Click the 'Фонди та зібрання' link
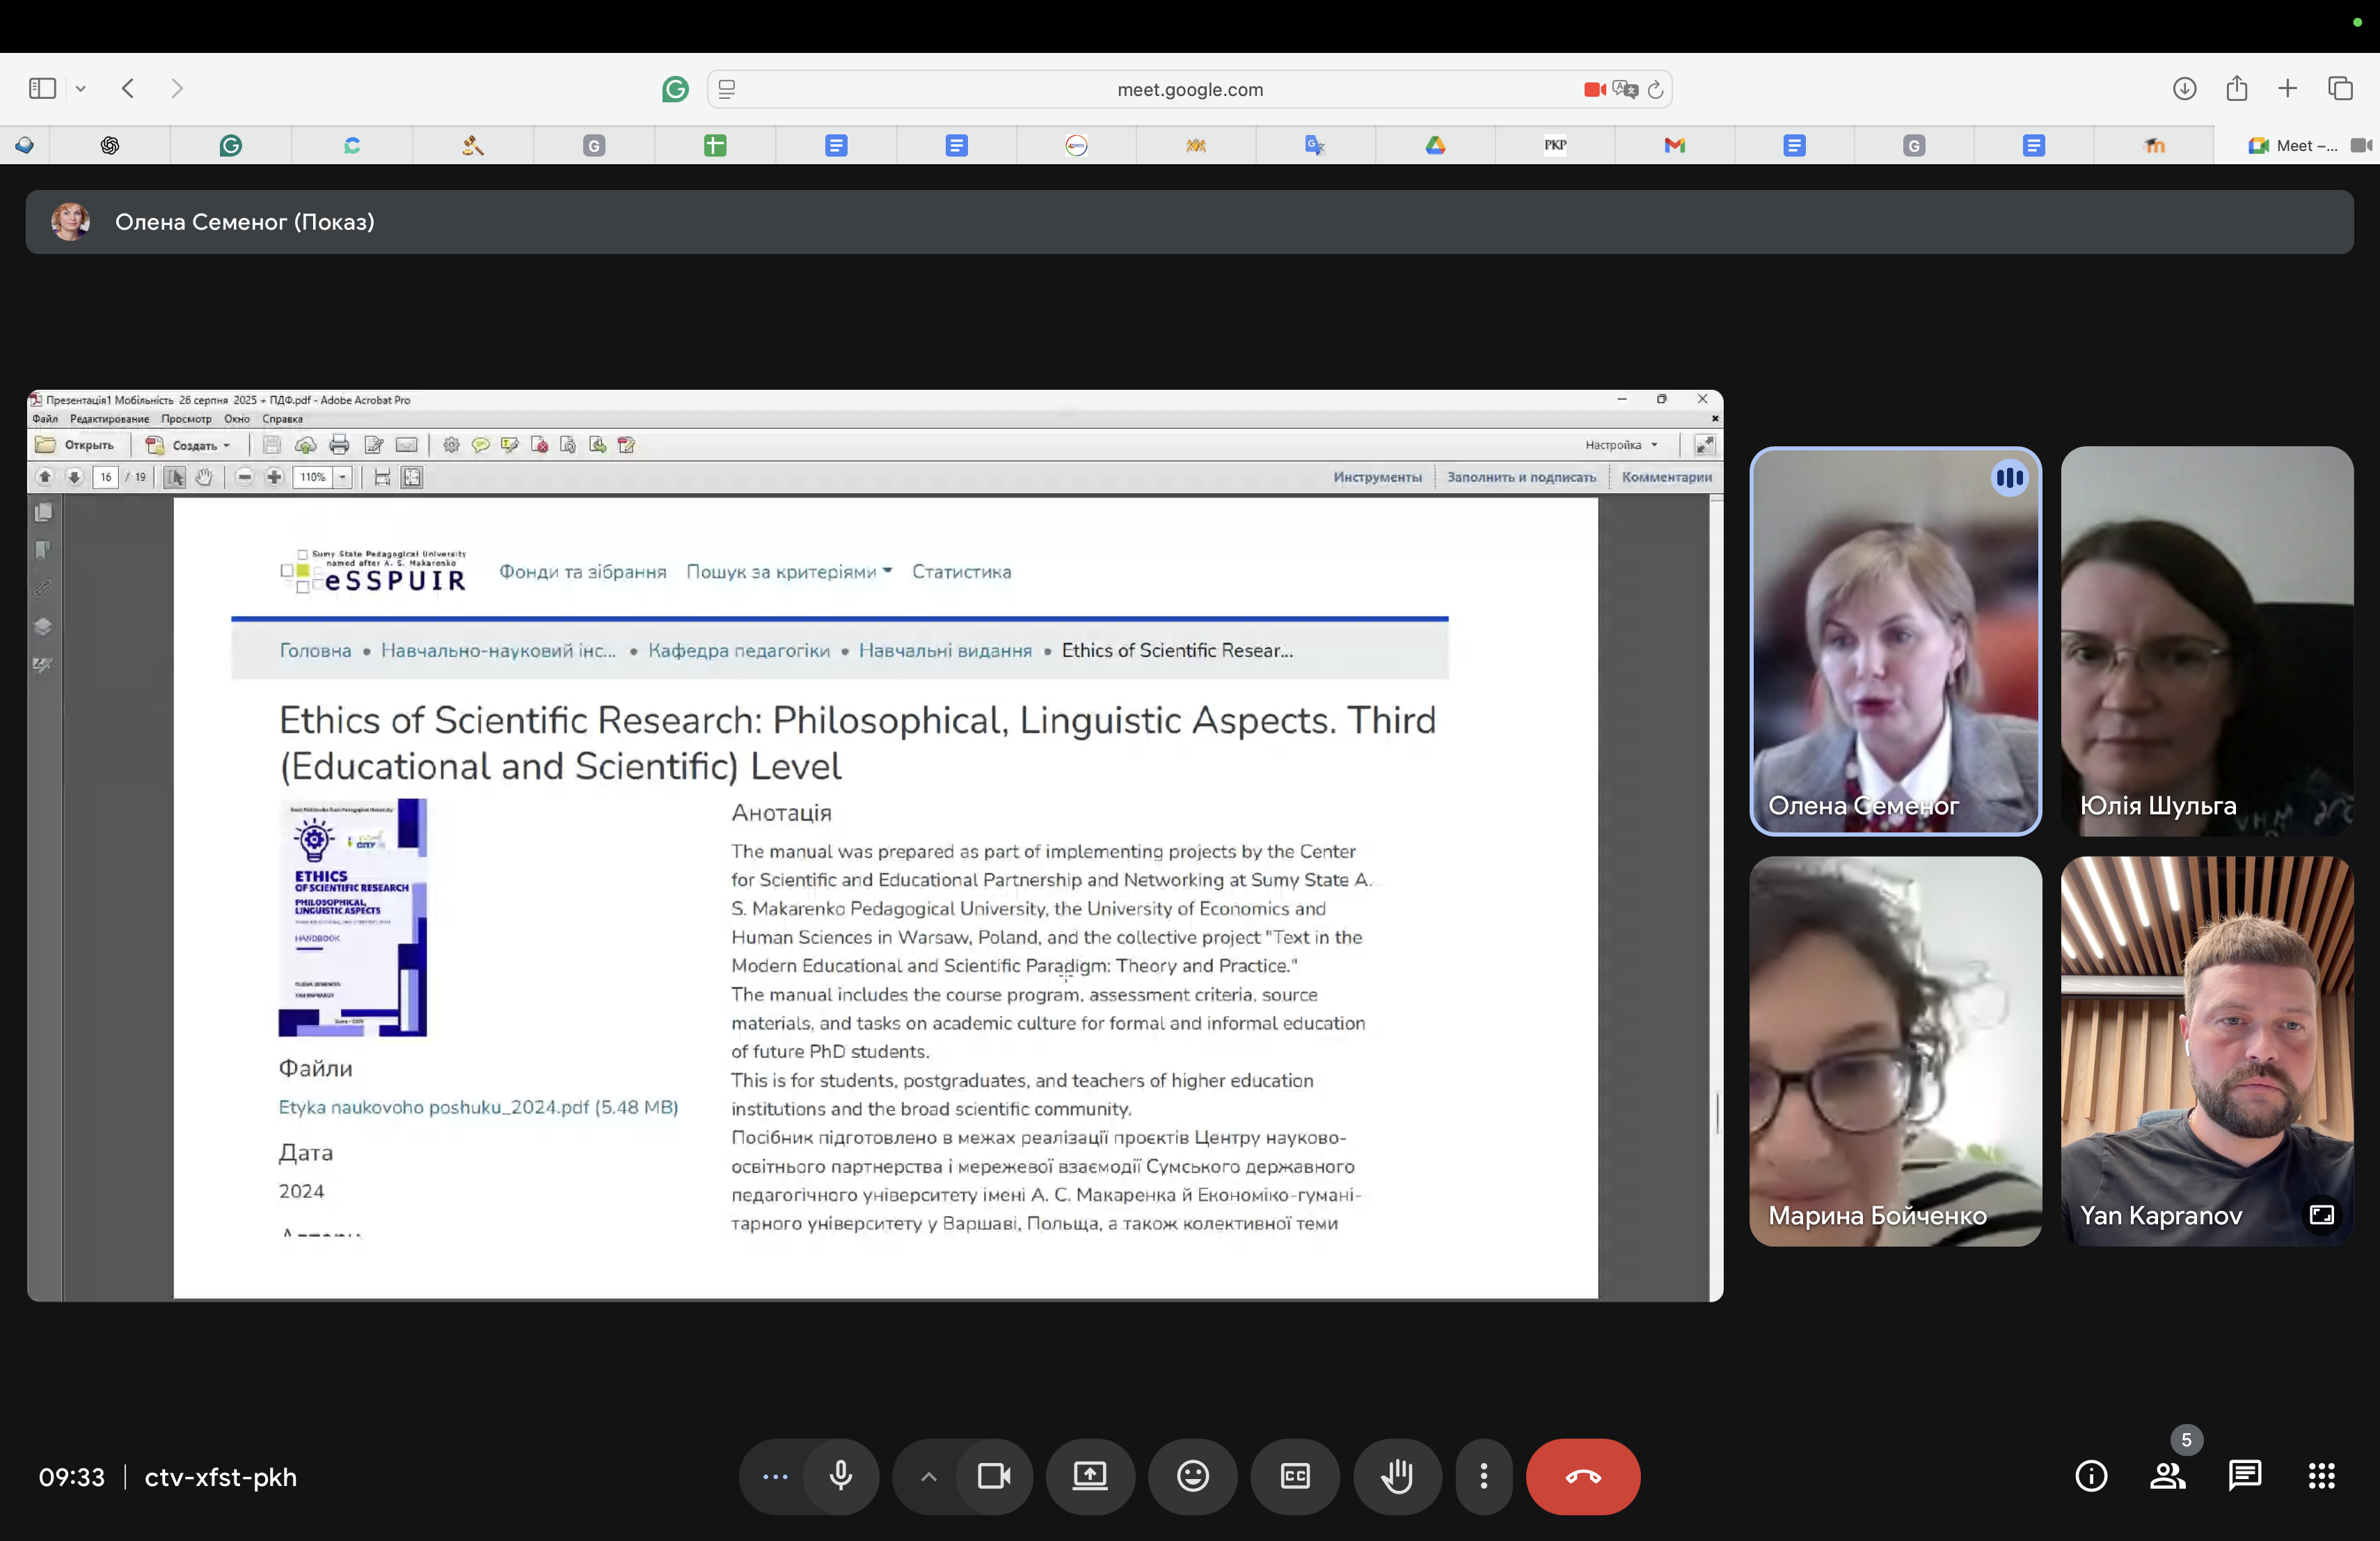The height and width of the screenshot is (1541, 2380). tap(583, 572)
